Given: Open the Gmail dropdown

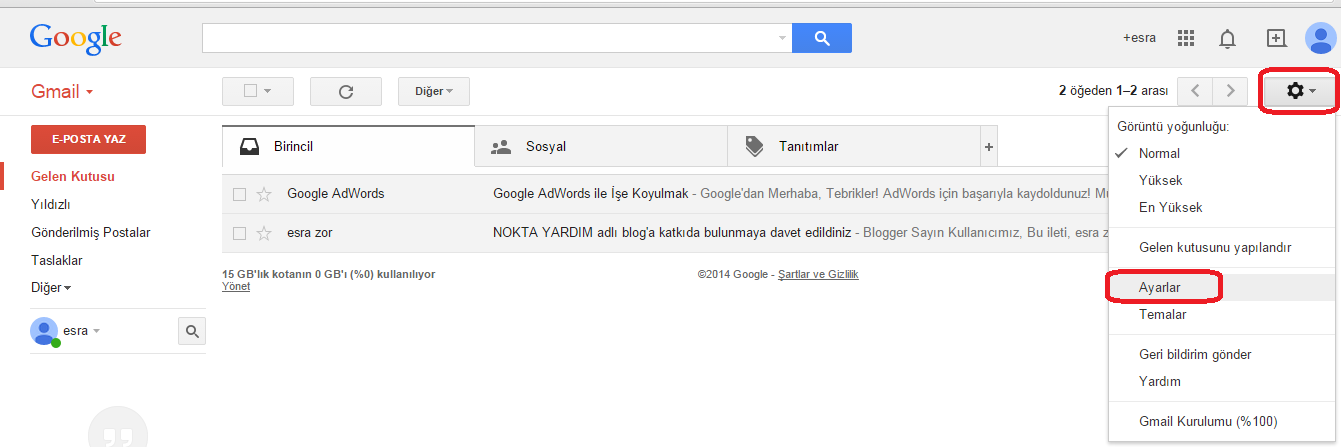Looking at the screenshot, I should pos(62,92).
